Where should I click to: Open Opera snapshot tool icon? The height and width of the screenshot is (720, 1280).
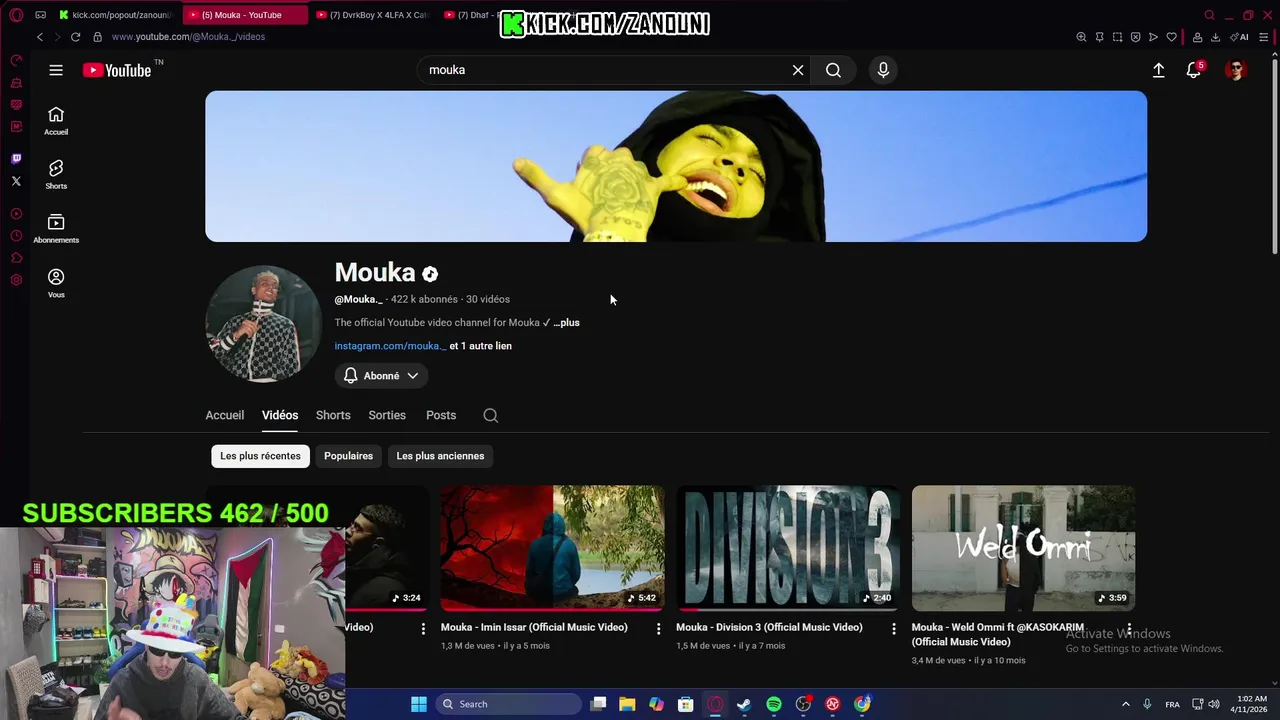(1117, 37)
